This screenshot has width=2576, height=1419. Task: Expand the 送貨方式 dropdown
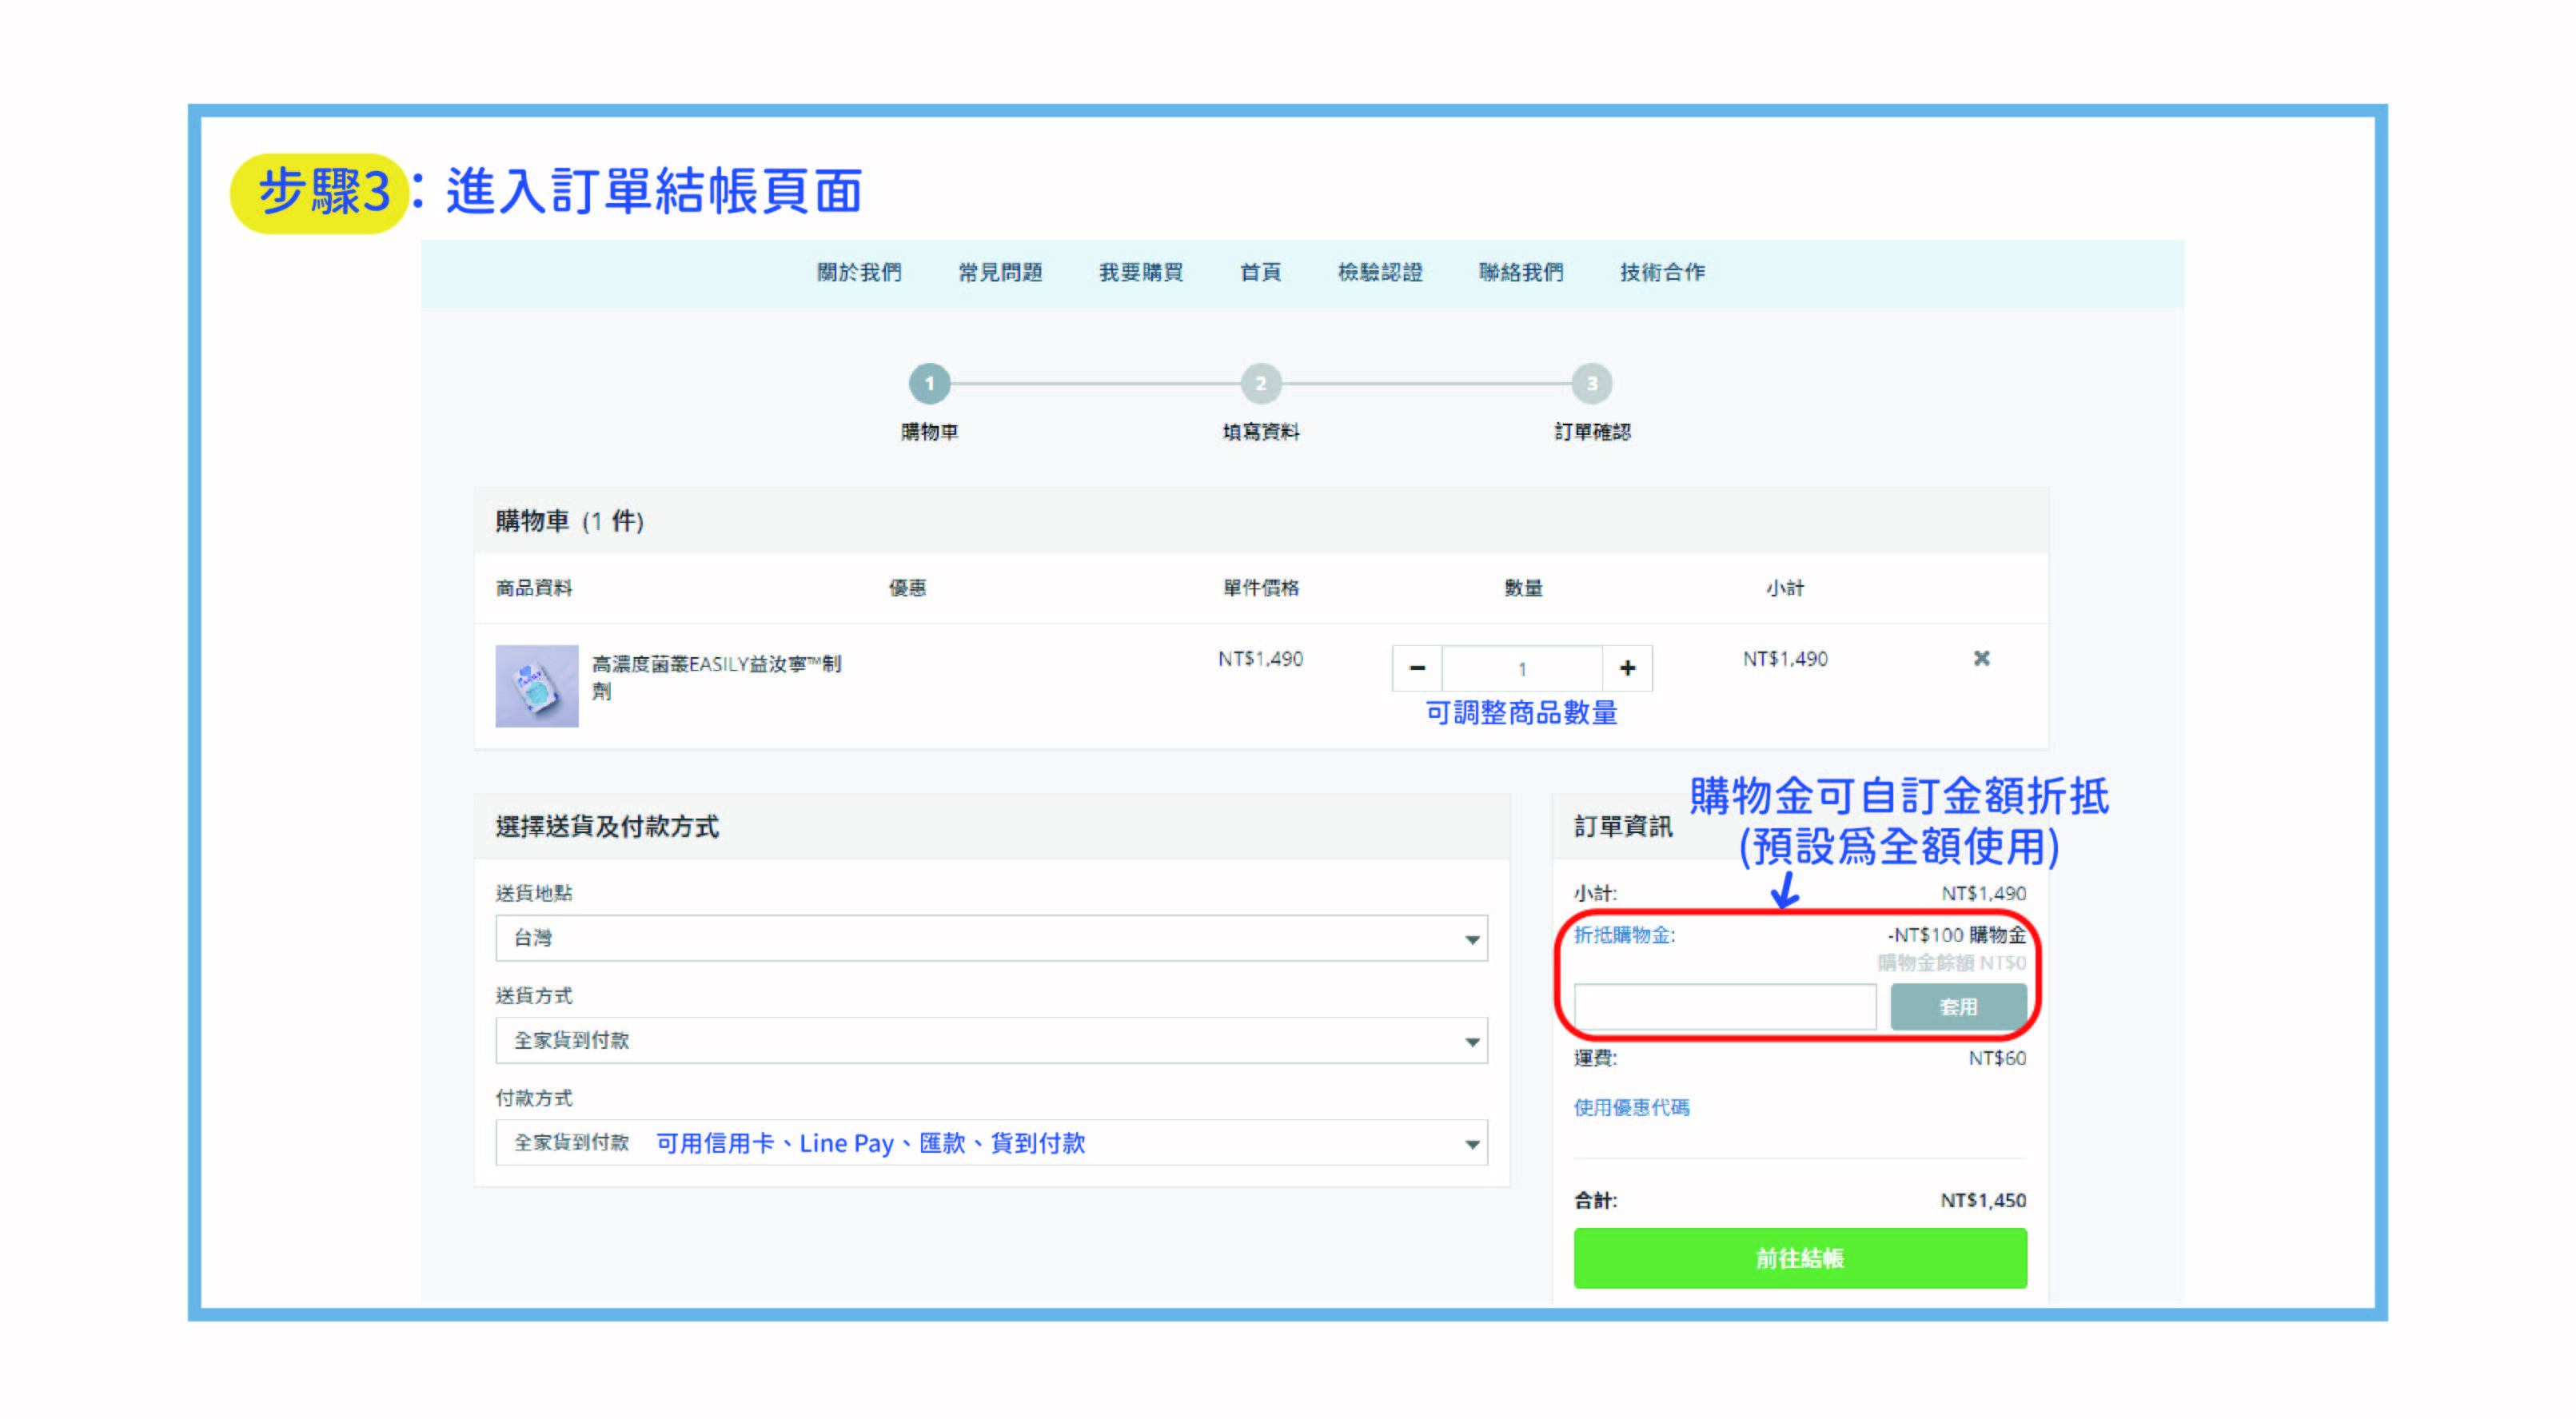coord(990,1040)
